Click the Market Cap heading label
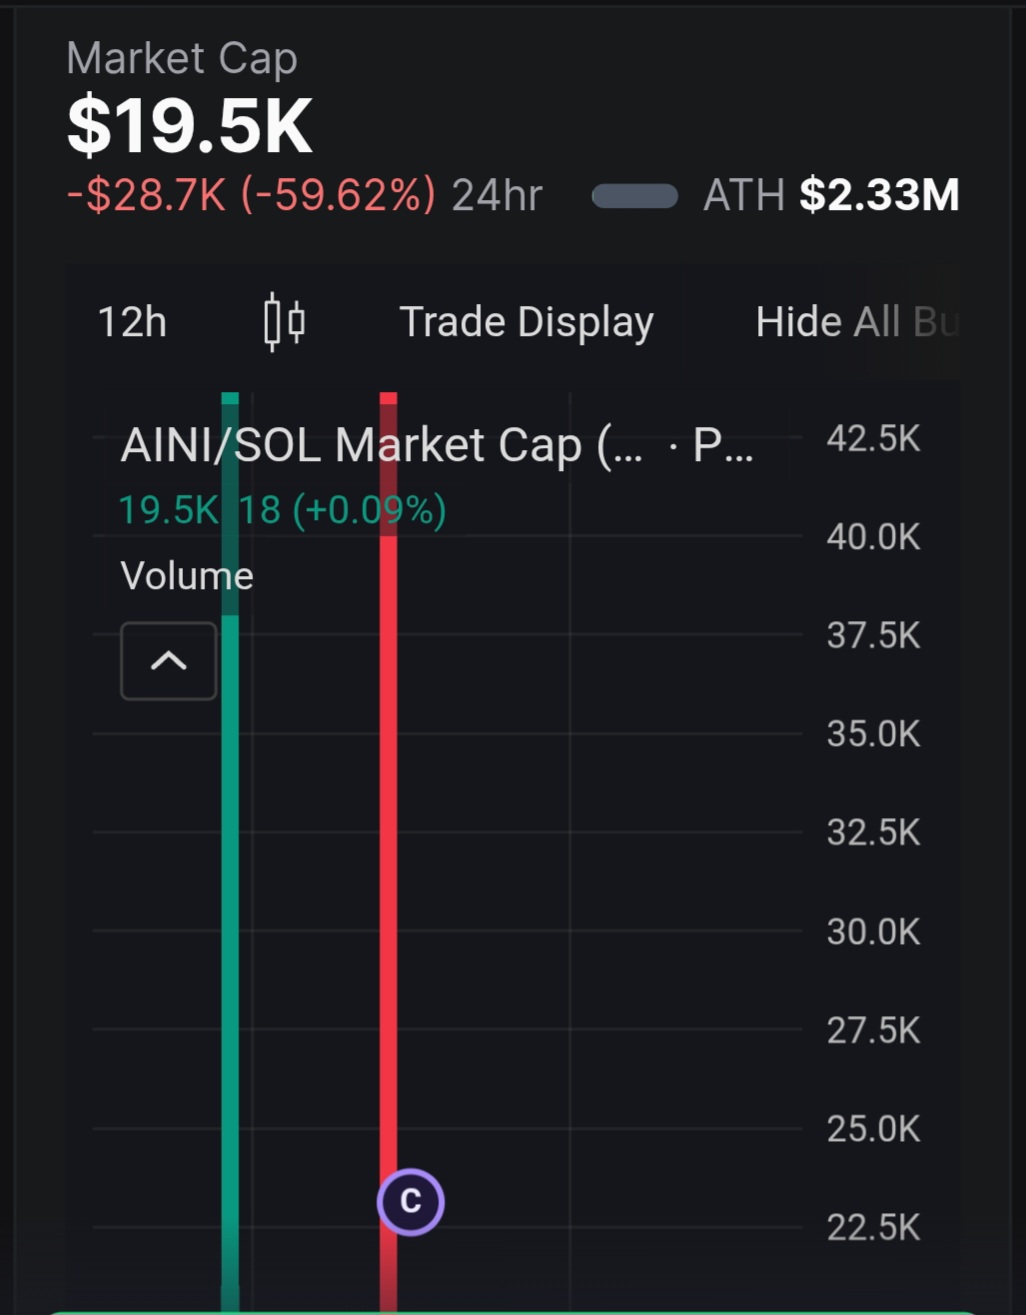The image size is (1026, 1315). (182, 59)
